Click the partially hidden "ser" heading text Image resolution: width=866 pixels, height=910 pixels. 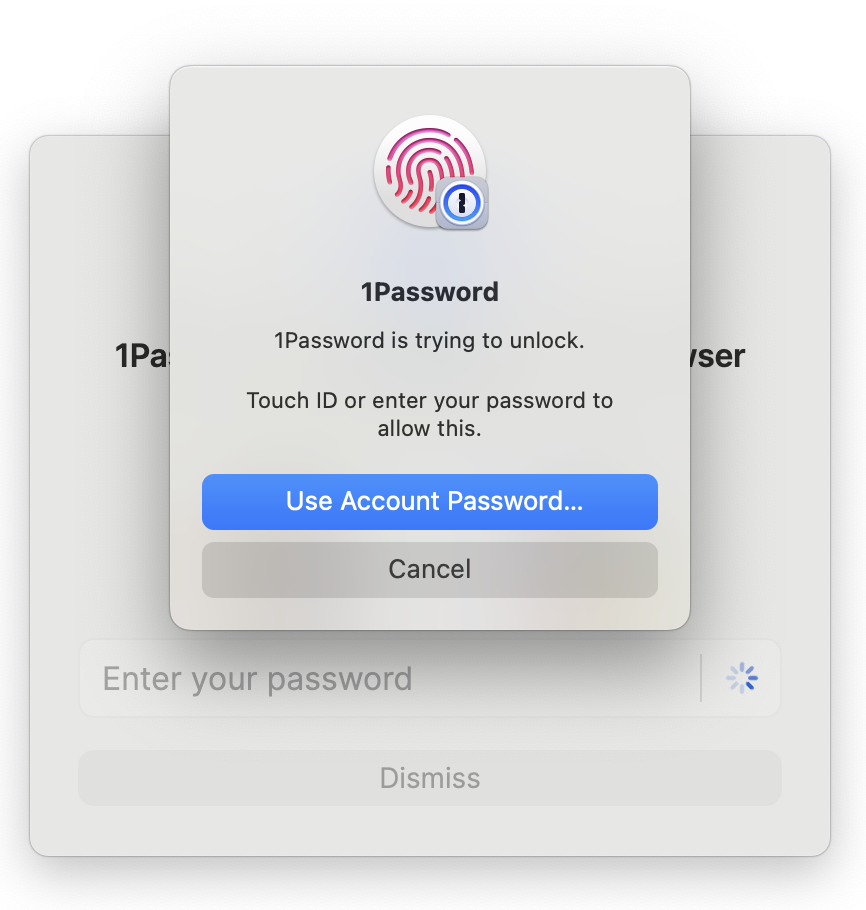point(717,356)
